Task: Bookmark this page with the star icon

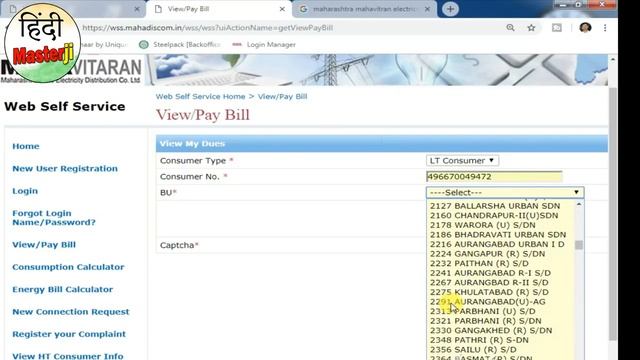Action: pyautogui.click(x=531, y=28)
